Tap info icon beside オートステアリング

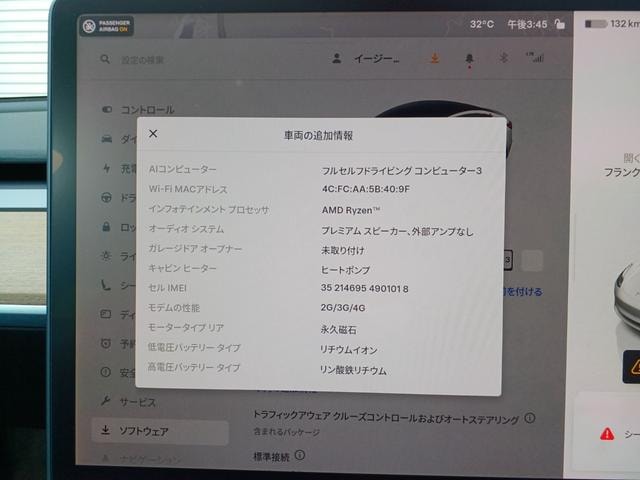530,418
